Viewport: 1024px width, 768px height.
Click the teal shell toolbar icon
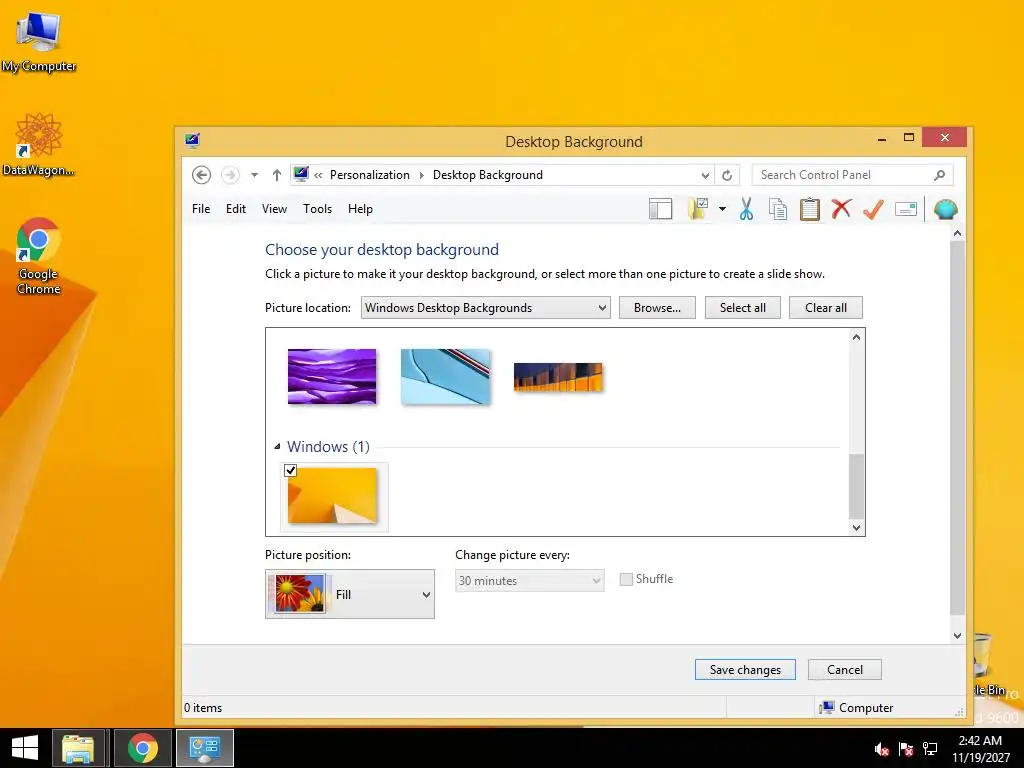point(945,209)
